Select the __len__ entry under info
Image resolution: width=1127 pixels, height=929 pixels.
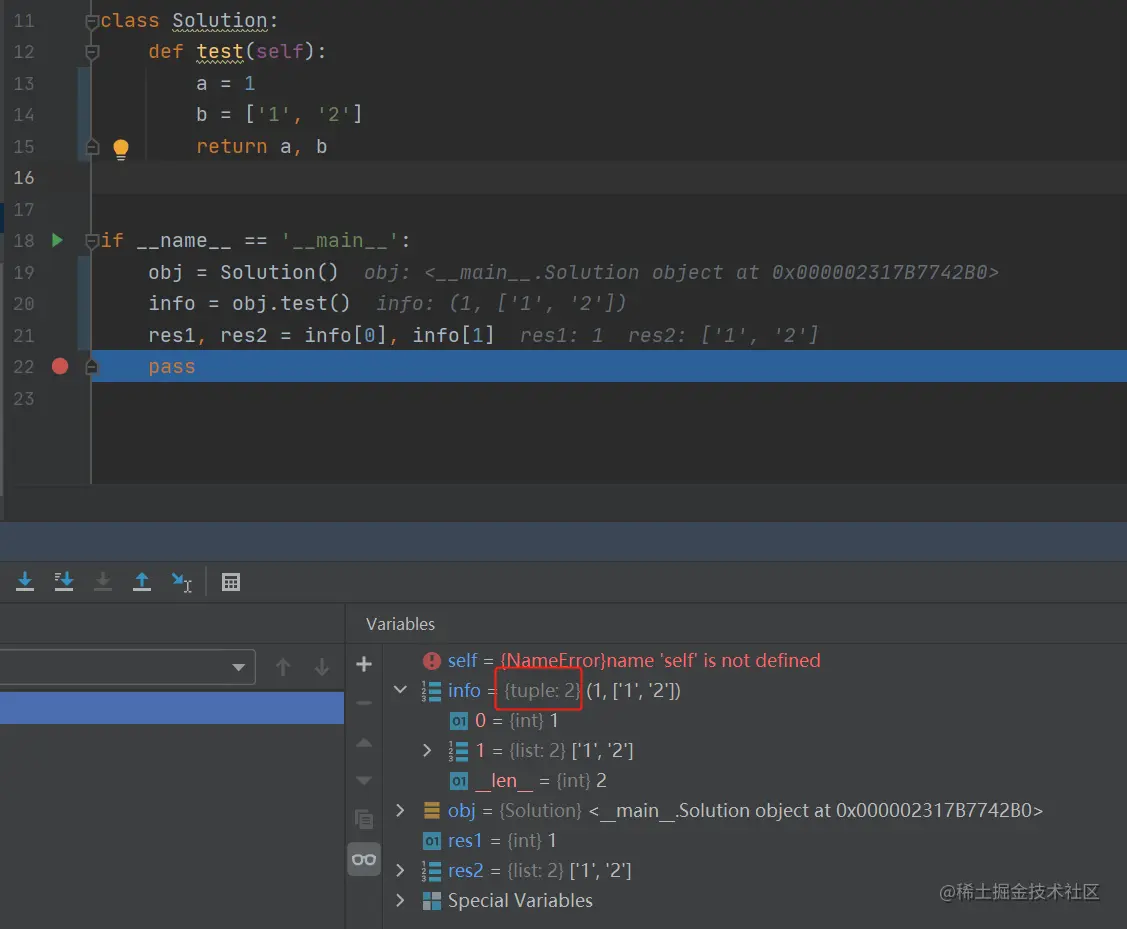[x=755, y=780]
